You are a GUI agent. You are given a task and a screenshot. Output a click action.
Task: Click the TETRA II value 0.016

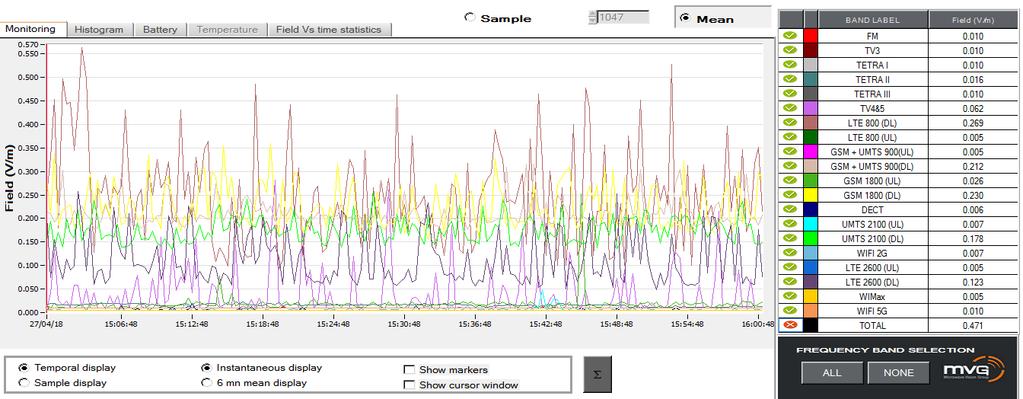[972, 79]
